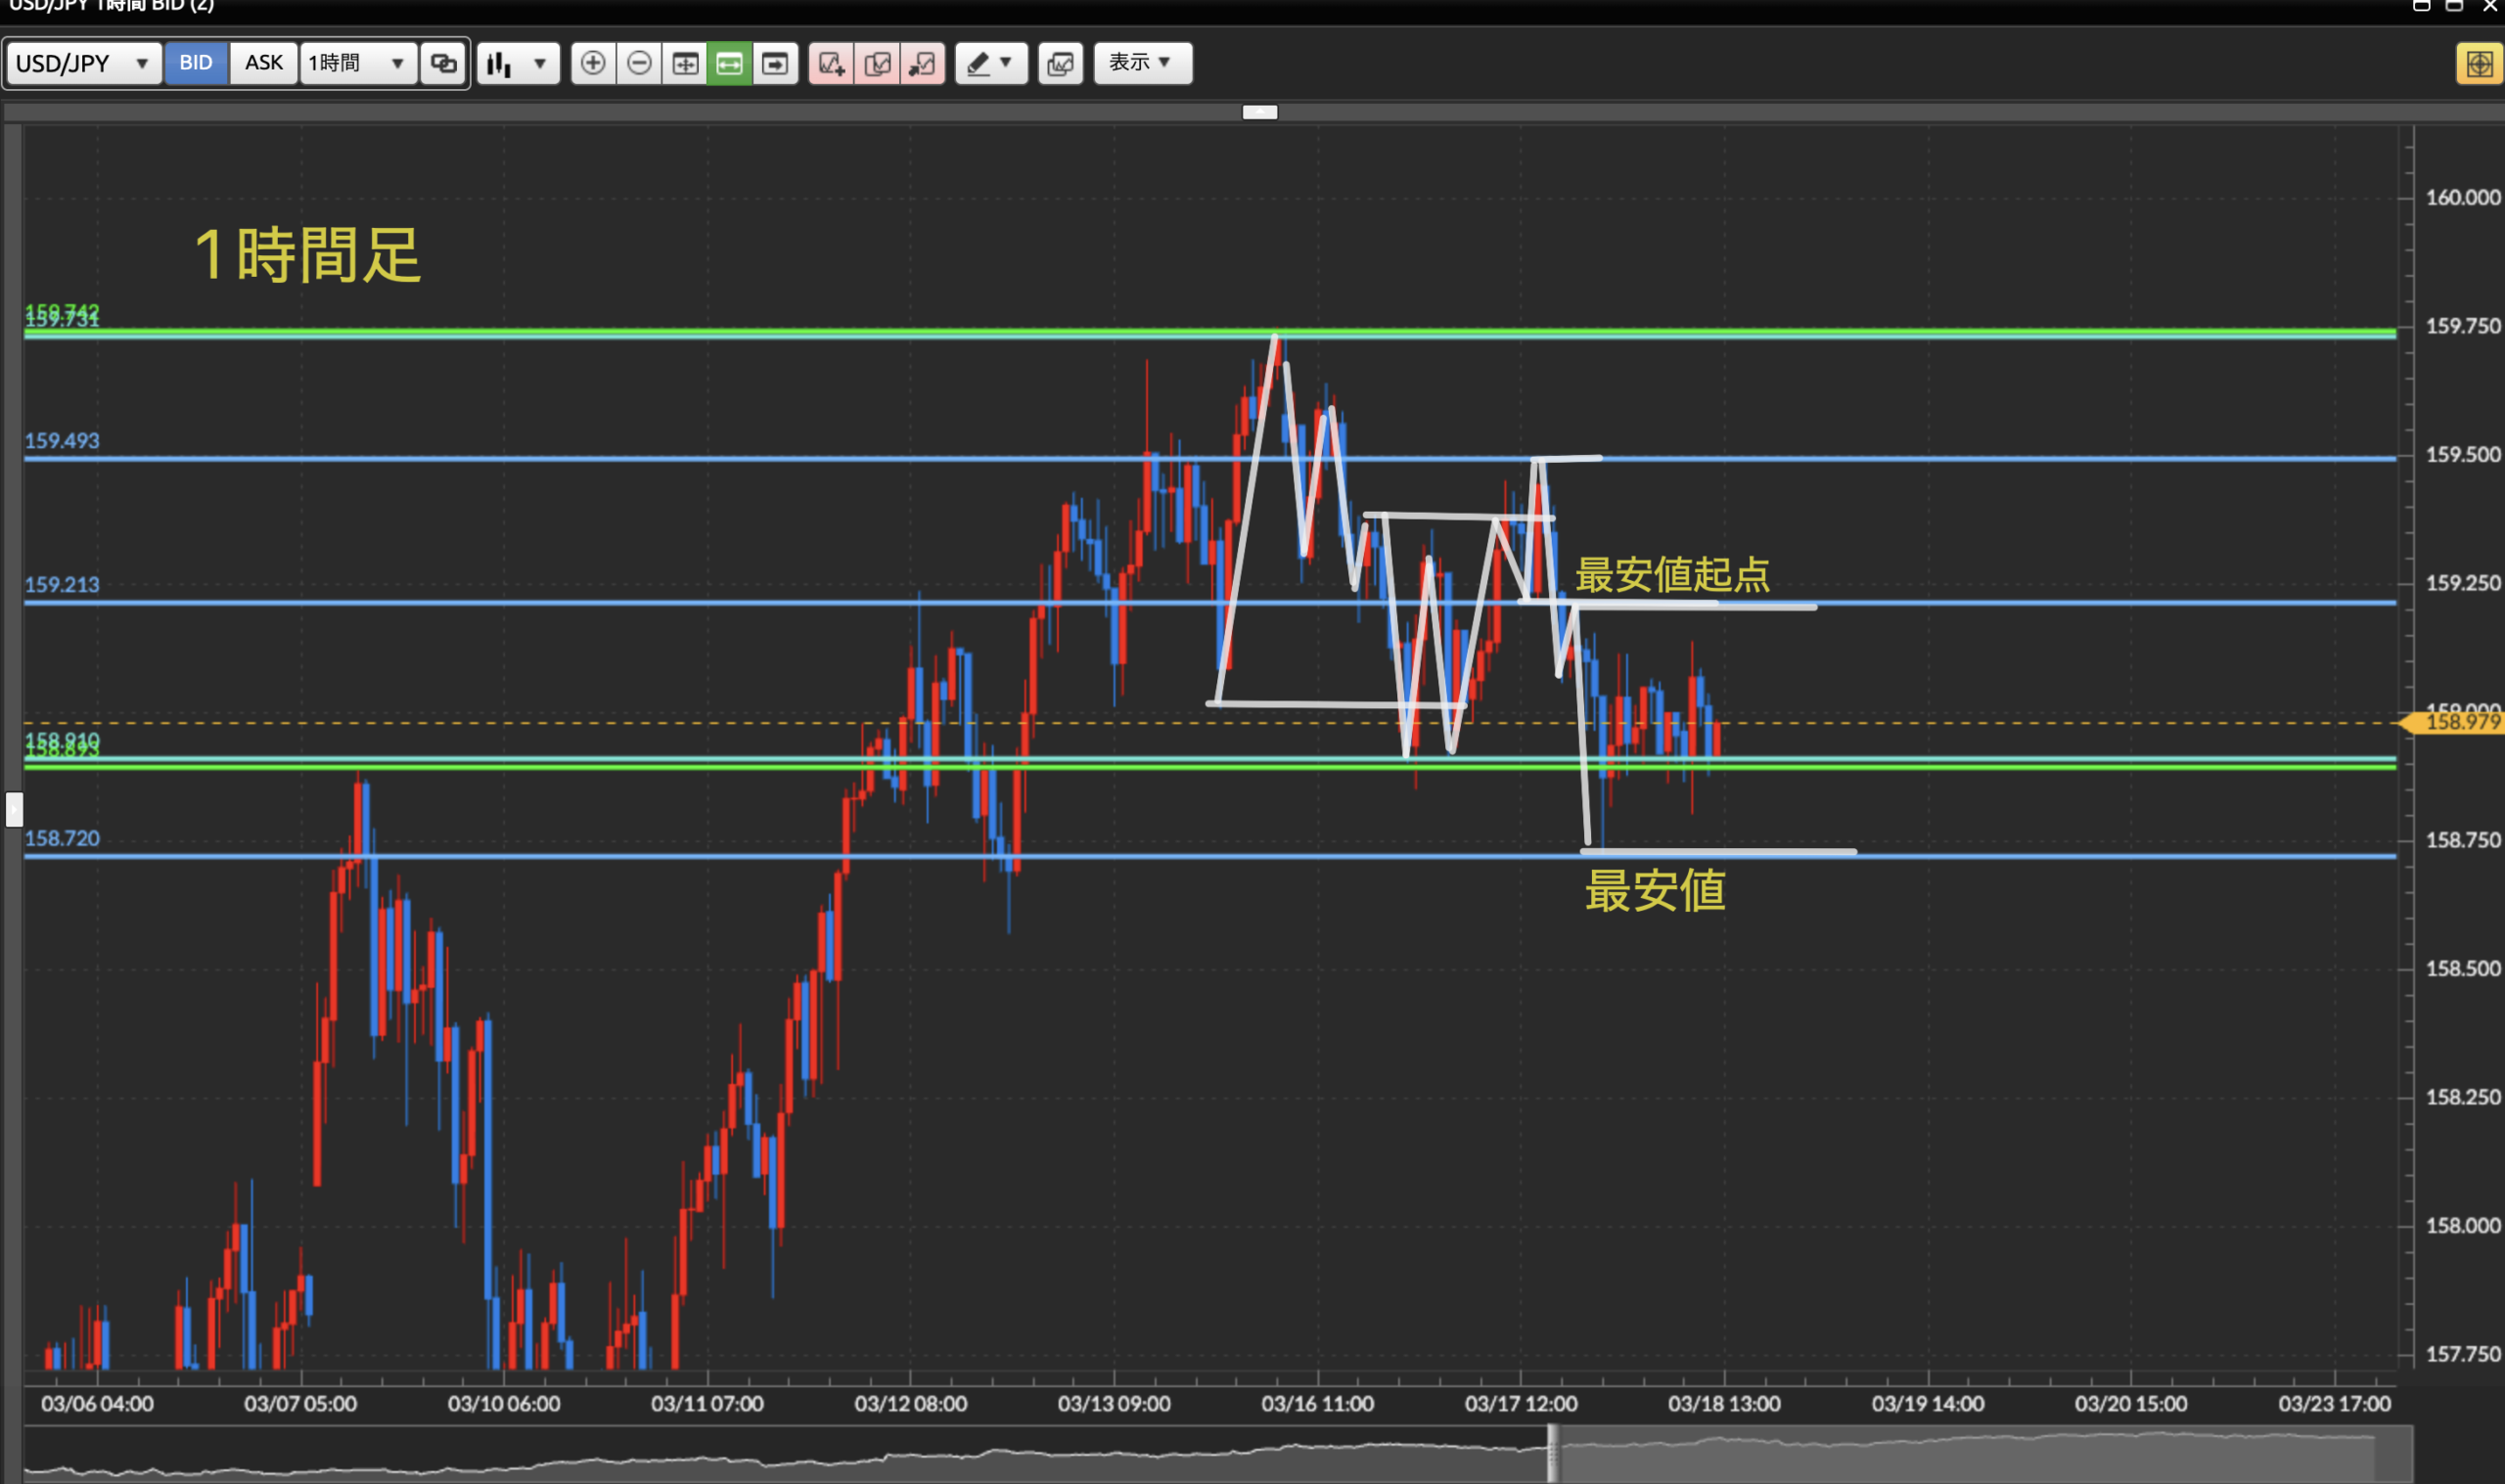Viewport: 2505px width, 1484px height.
Task: Expand the candlestick chart type dropdown
Action: coord(517,63)
